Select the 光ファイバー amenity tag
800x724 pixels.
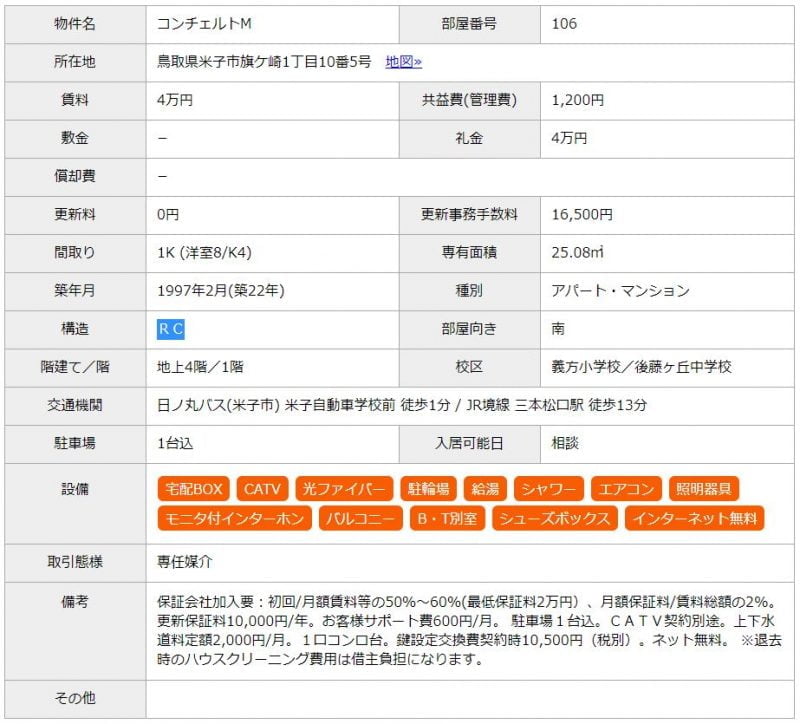[x=344, y=489]
